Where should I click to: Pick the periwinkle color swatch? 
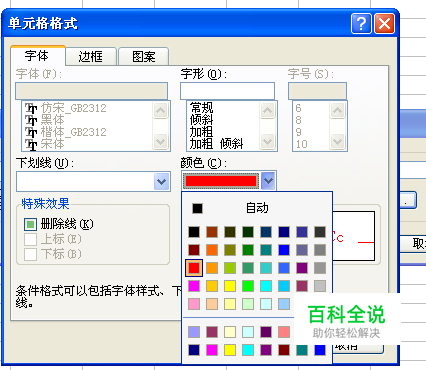tap(194, 332)
